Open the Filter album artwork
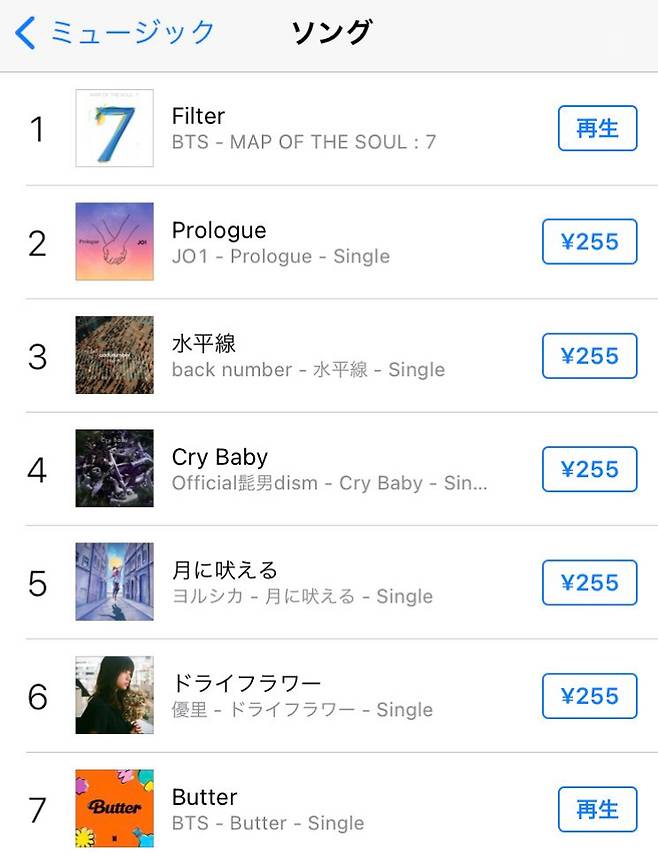This screenshot has width=658, height=864. click(x=114, y=128)
